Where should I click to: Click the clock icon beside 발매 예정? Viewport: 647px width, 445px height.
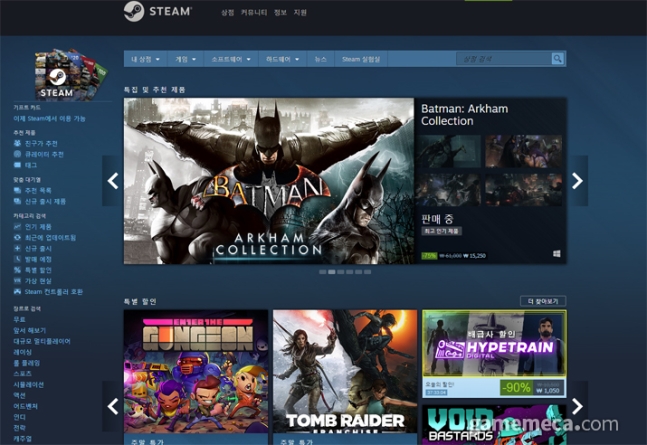pyautogui.click(x=17, y=259)
